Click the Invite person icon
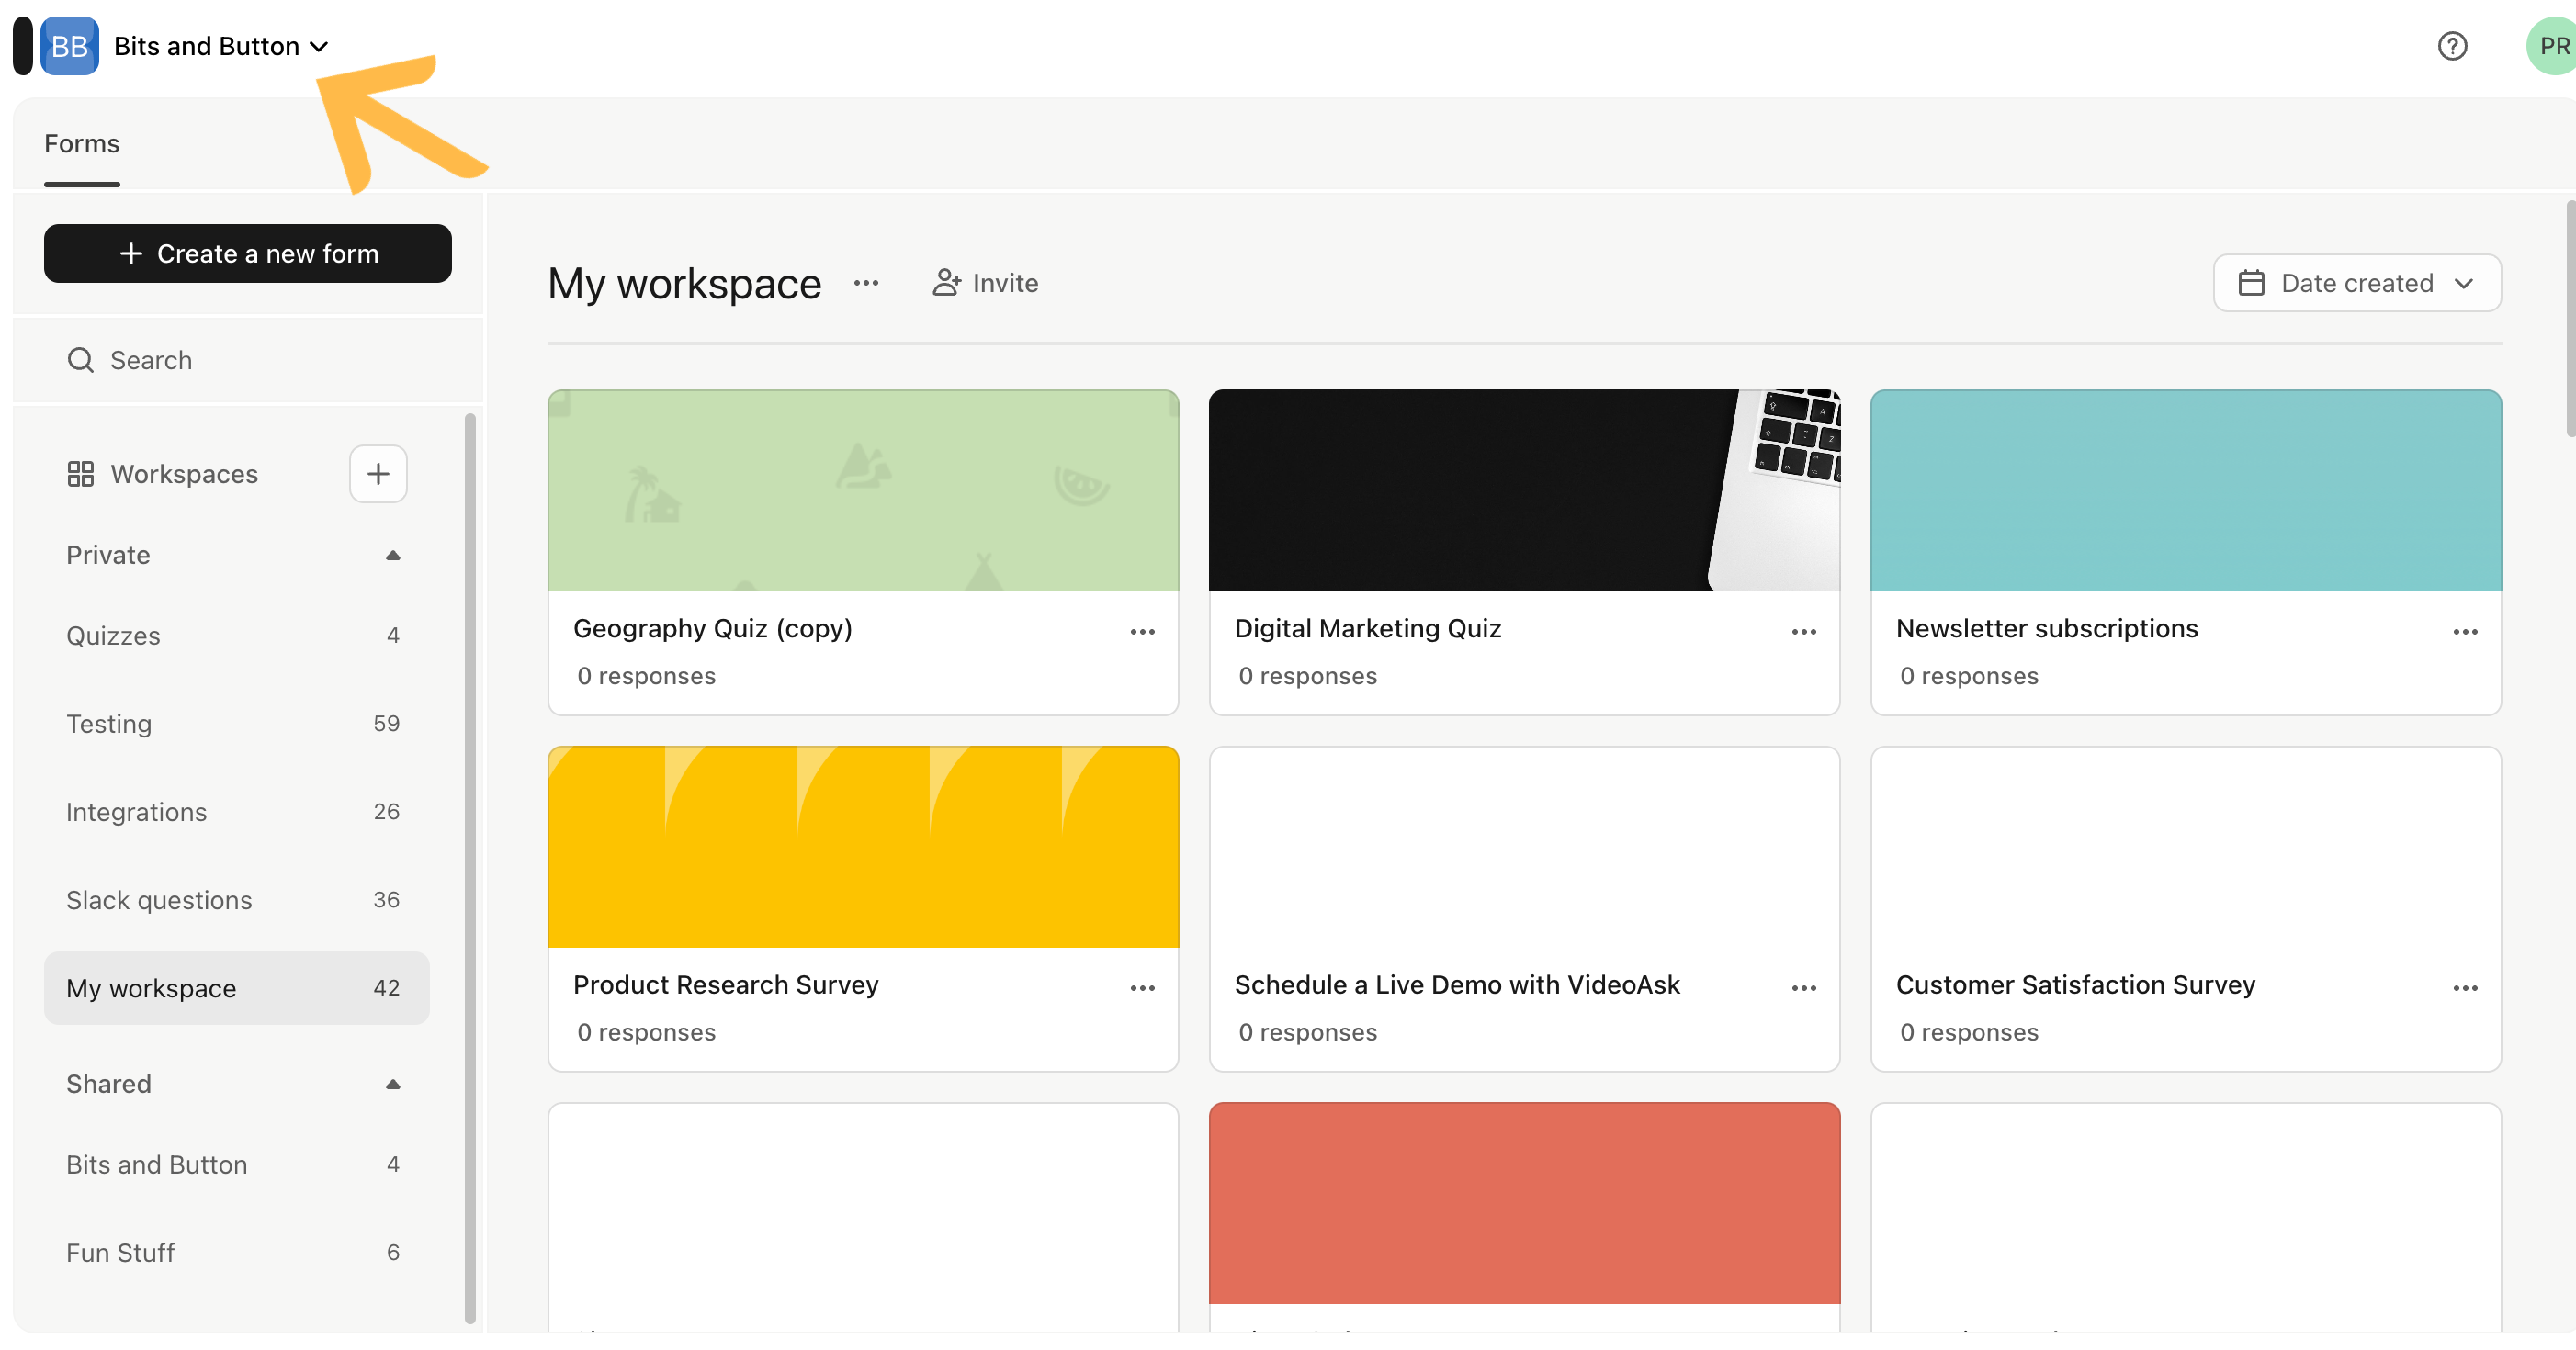Screen dimensions: 2576x1350 pyautogui.click(x=946, y=283)
